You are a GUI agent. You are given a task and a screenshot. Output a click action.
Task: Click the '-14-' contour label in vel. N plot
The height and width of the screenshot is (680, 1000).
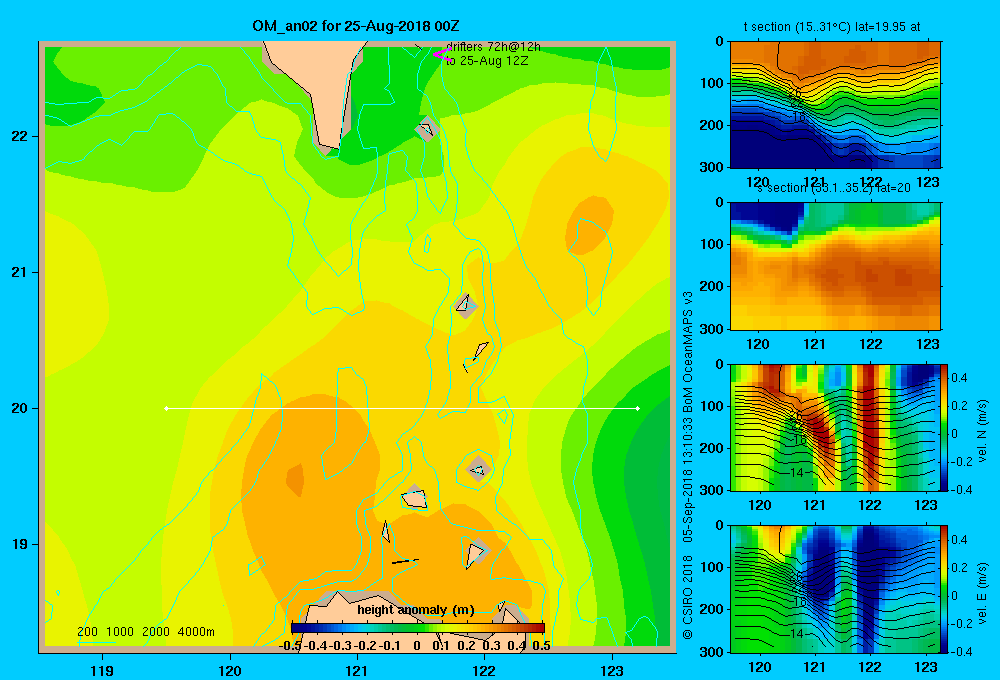796,473
